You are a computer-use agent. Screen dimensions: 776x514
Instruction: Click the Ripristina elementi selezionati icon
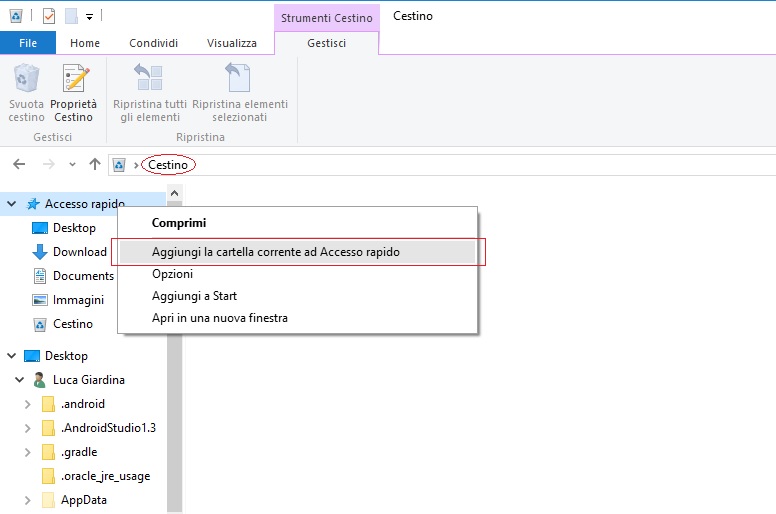239,80
